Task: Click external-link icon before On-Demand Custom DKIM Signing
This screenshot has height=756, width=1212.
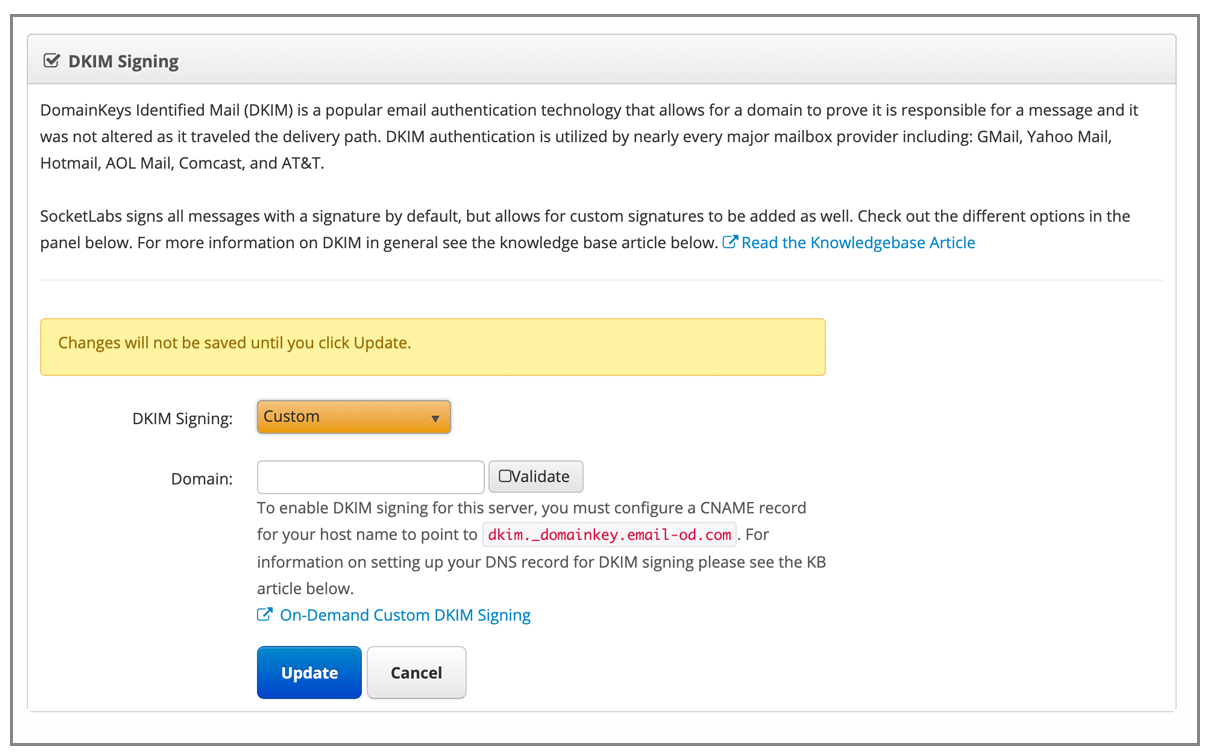Action: tap(265, 615)
